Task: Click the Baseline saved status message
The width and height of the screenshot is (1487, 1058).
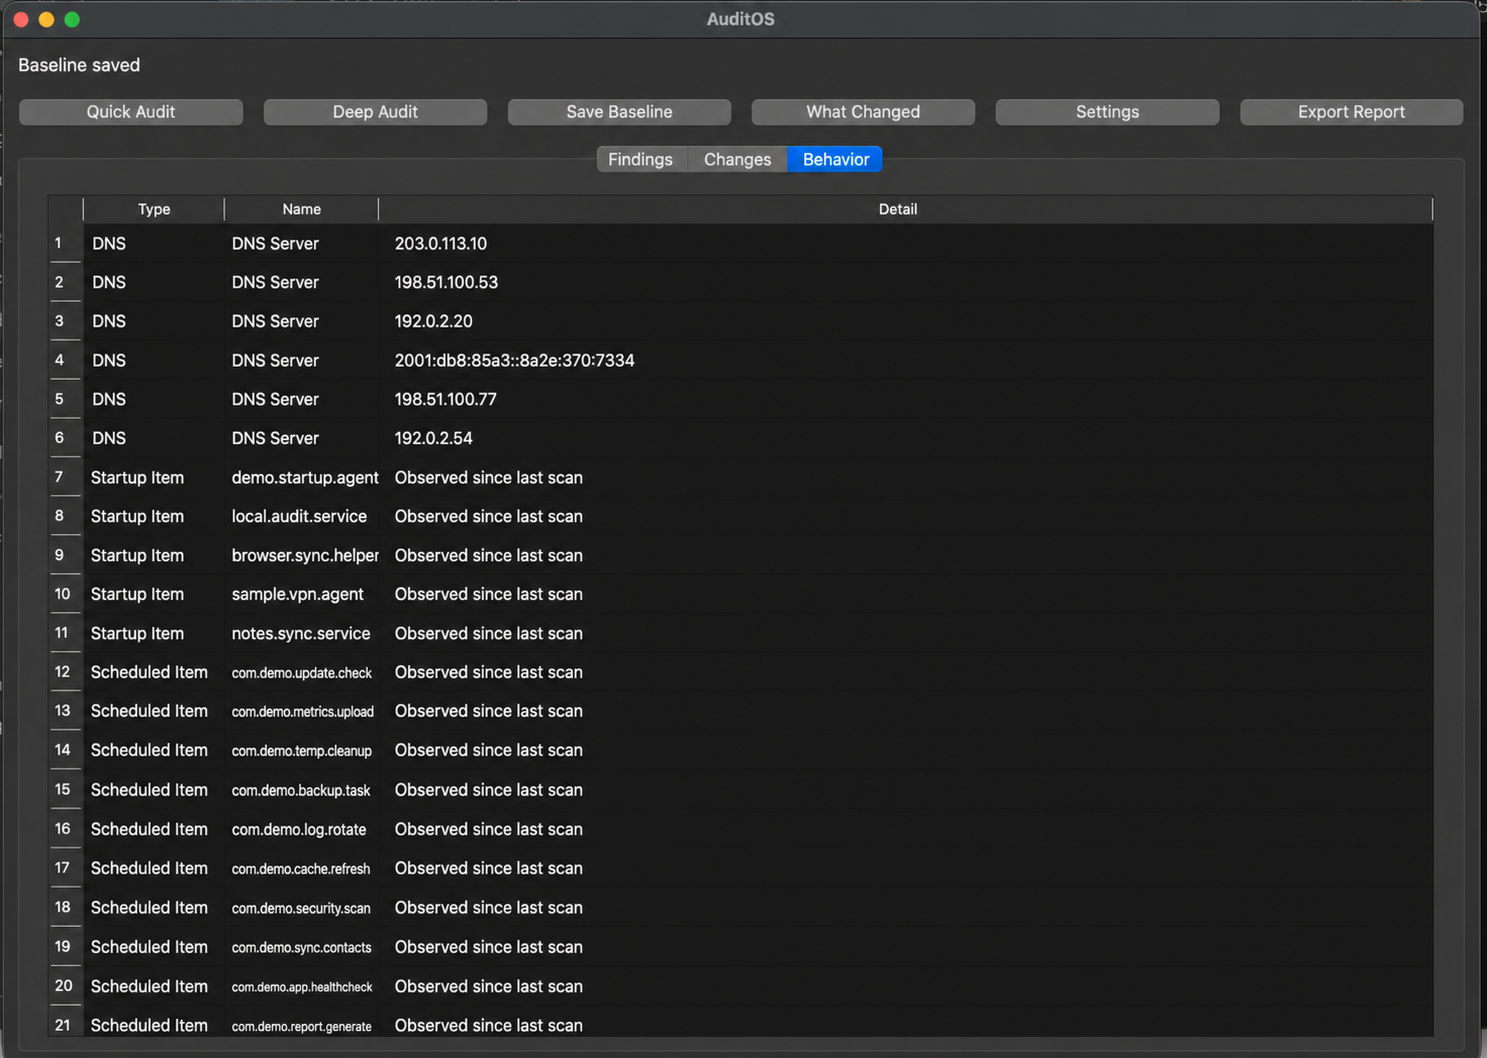Action: [79, 65]
